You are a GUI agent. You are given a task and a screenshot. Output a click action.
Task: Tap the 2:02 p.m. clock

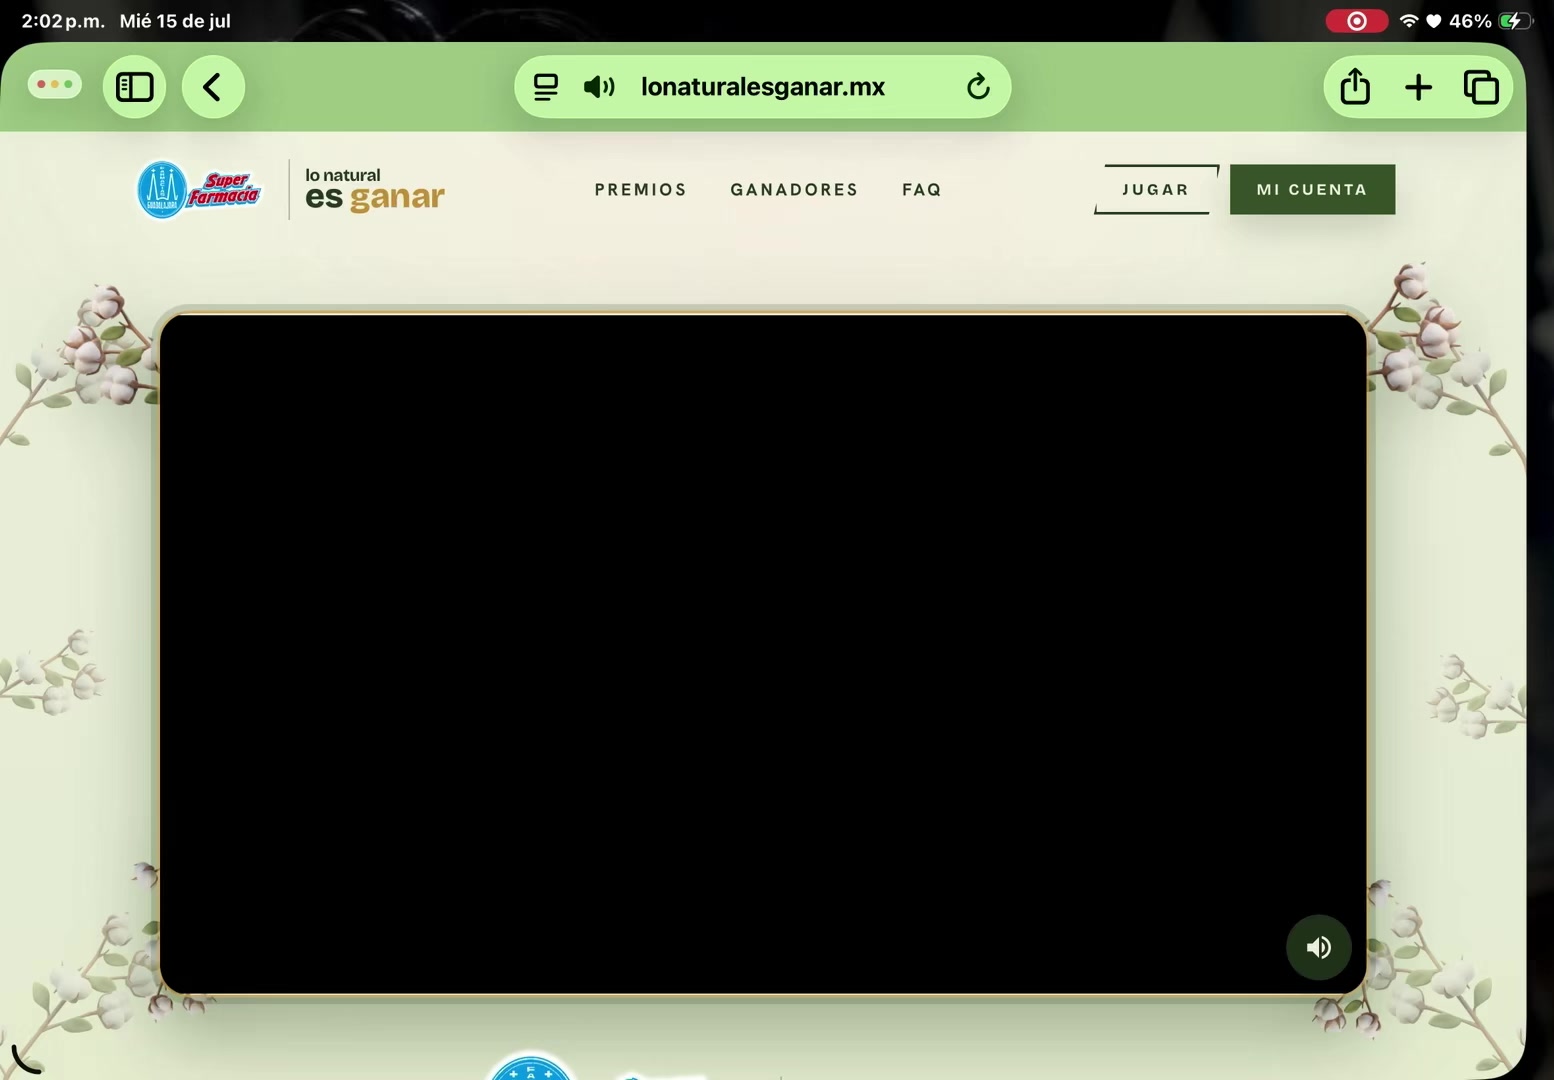click(x=63, y=21)
